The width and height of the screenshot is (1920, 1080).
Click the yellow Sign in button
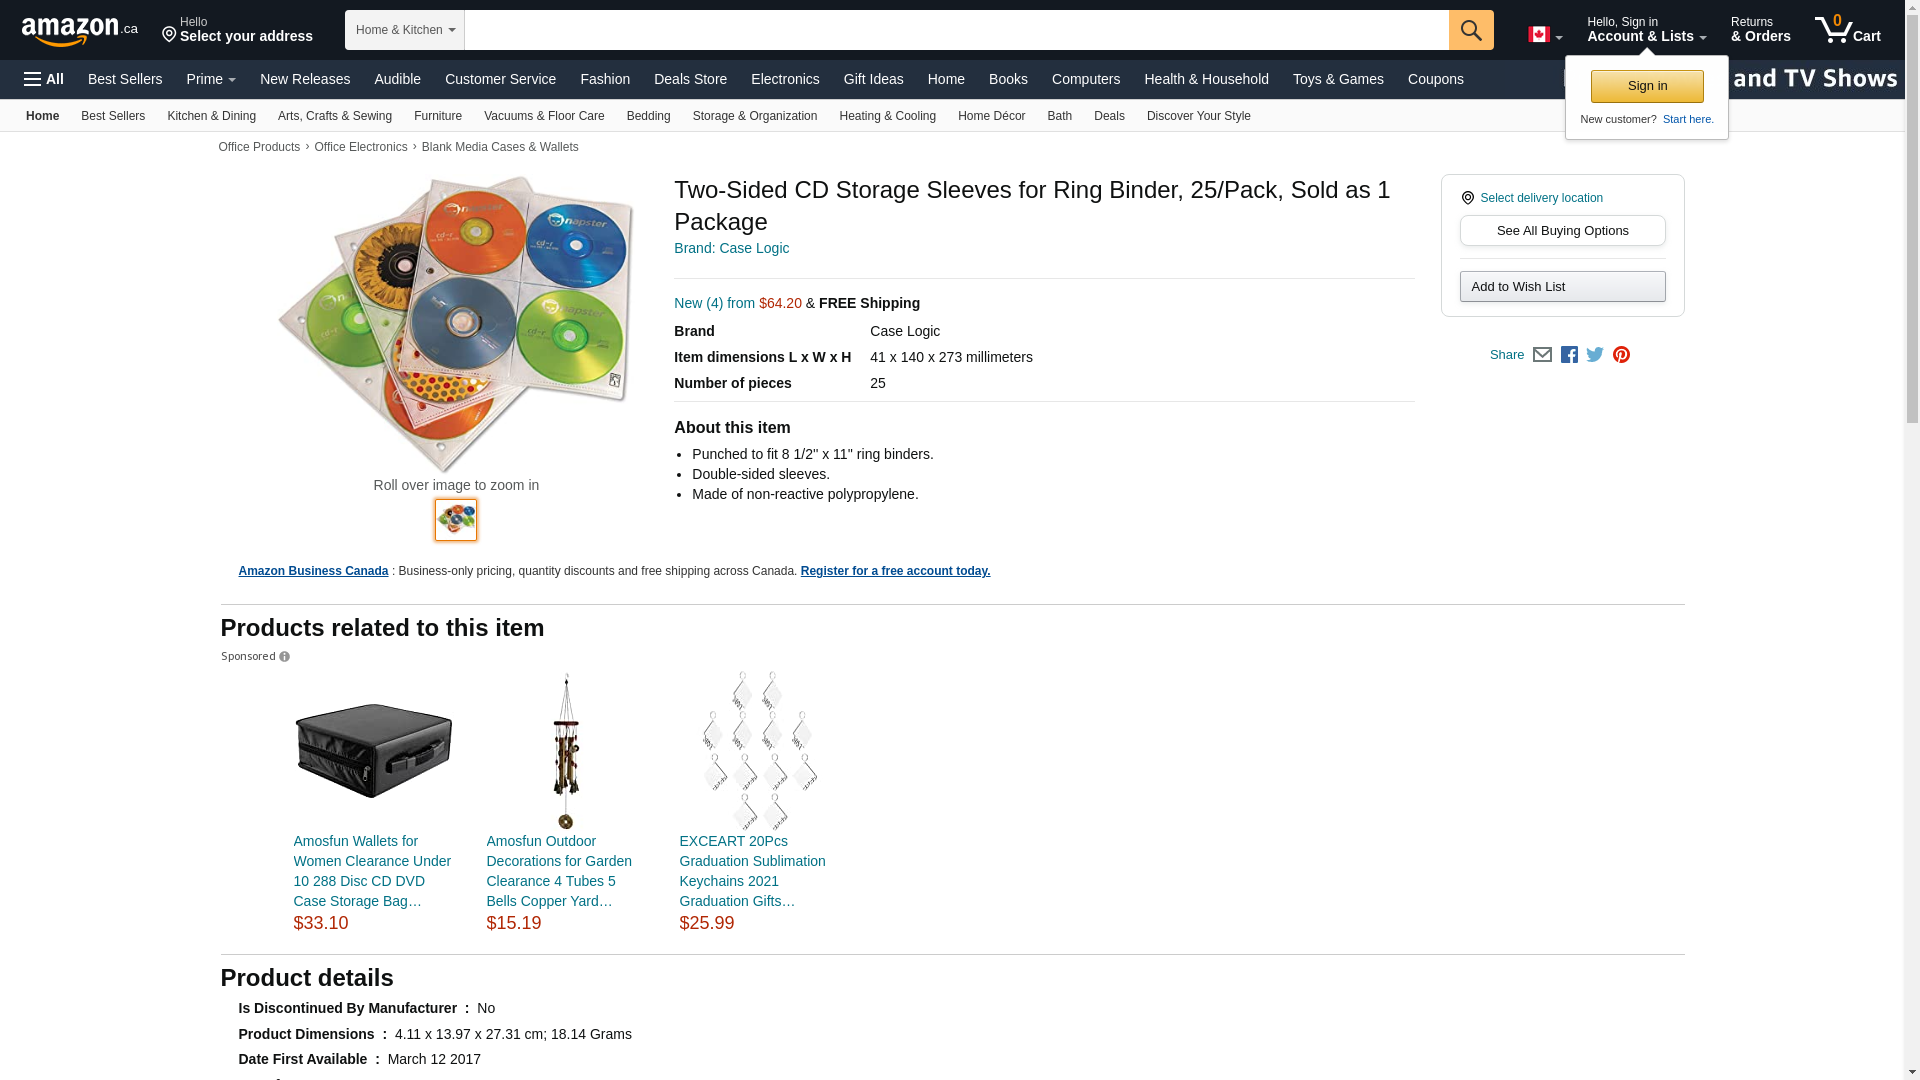[x=1647, y=86]
